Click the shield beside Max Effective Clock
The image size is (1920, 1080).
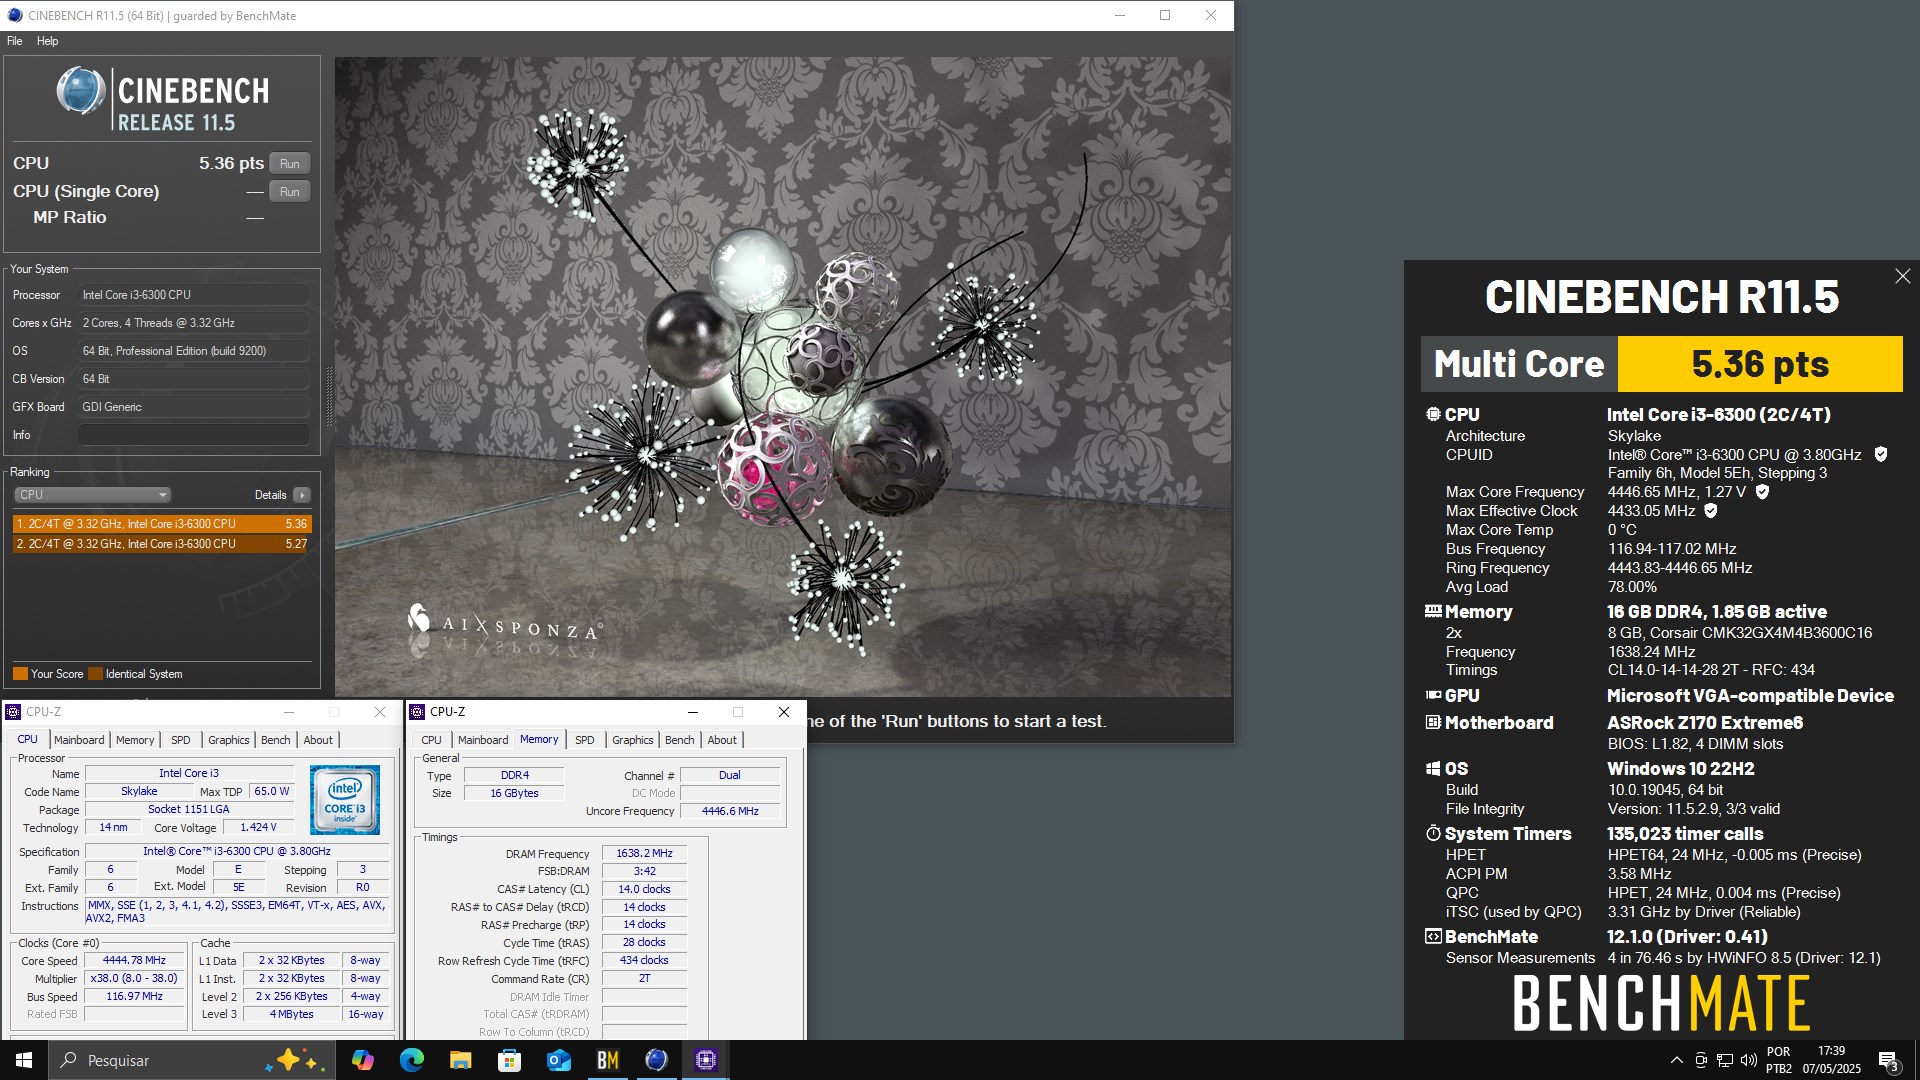tap(1711, 510)
